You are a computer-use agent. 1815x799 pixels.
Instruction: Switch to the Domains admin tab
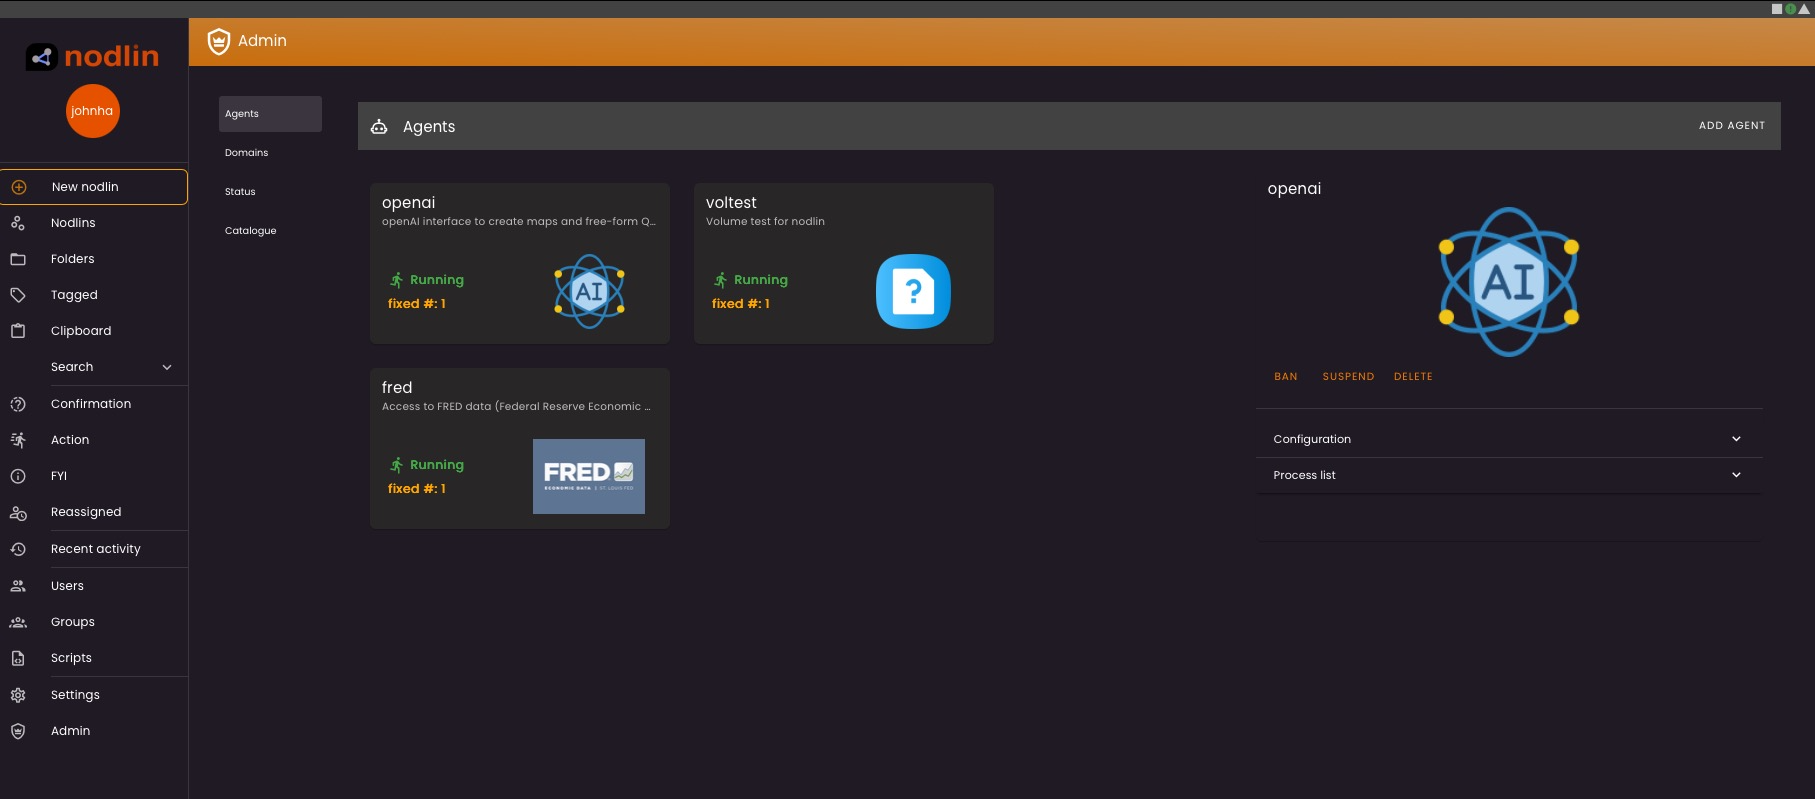point(247,153)
